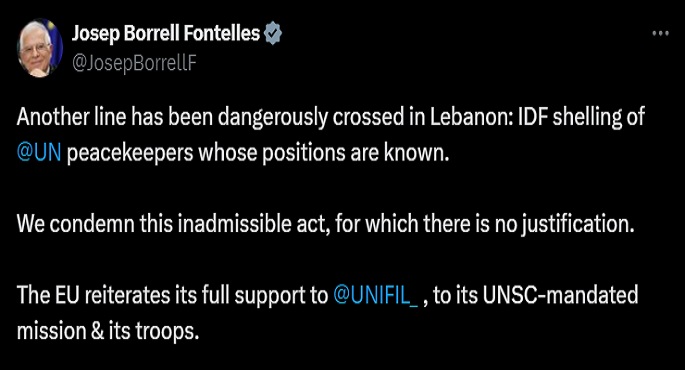This screenshot has height=370, width=685.
Task: Open the @UNIFIL_ mention link
Action: click(x=376, y=295)
